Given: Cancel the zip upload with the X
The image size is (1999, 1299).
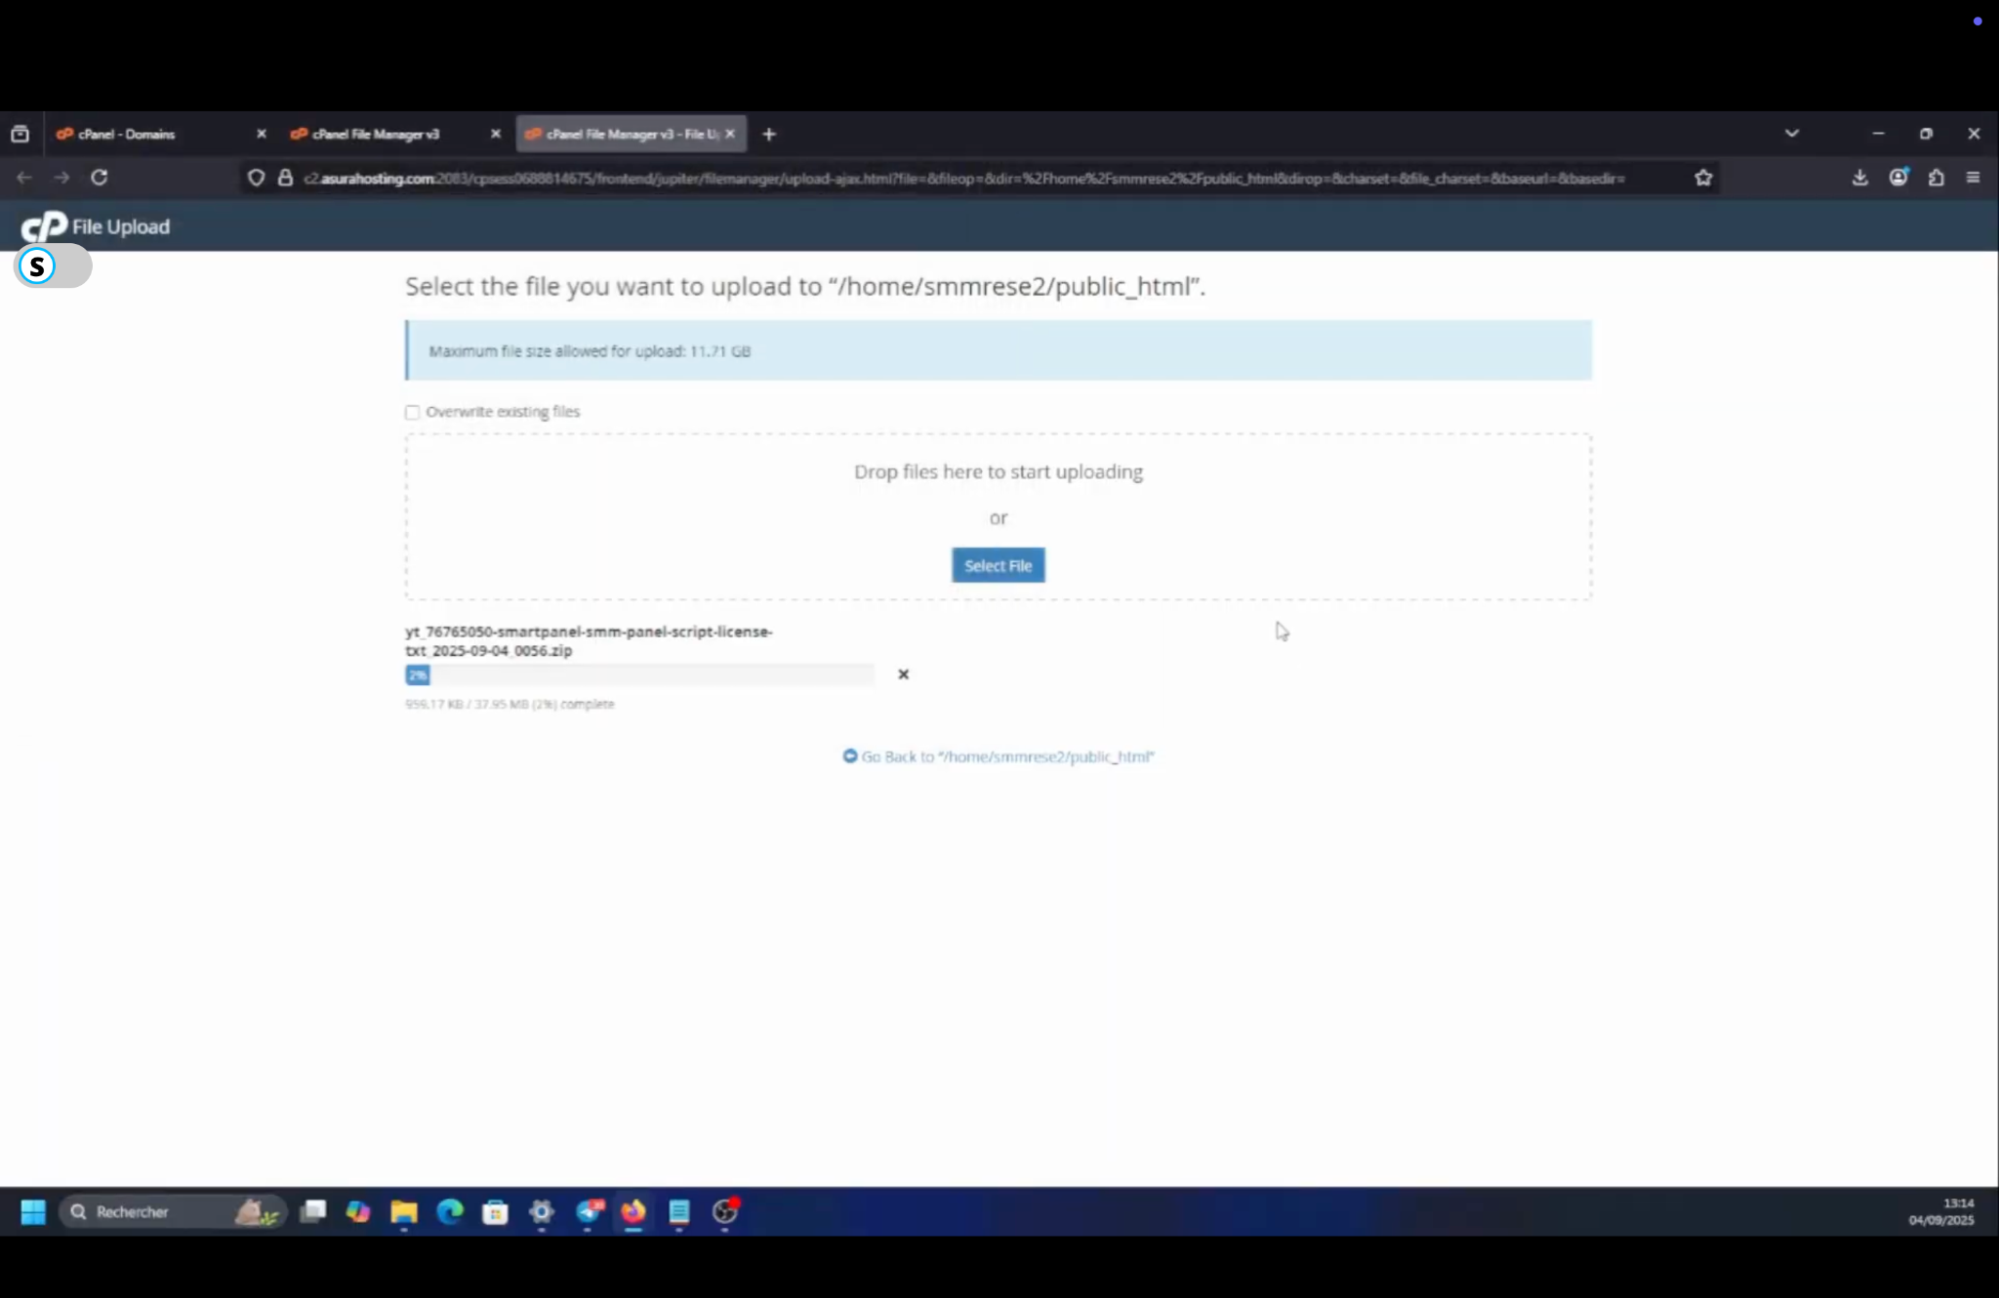Looking at the screenshot, I should pos(903,674).
